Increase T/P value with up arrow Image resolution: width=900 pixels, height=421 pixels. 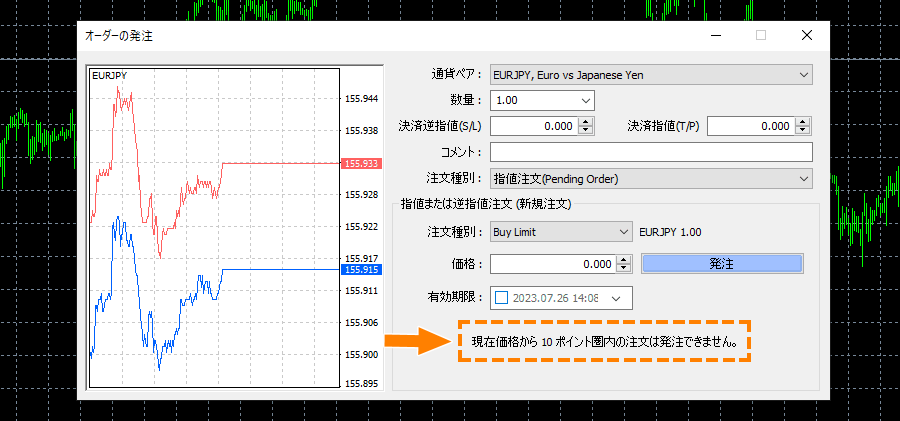[803, 122]
